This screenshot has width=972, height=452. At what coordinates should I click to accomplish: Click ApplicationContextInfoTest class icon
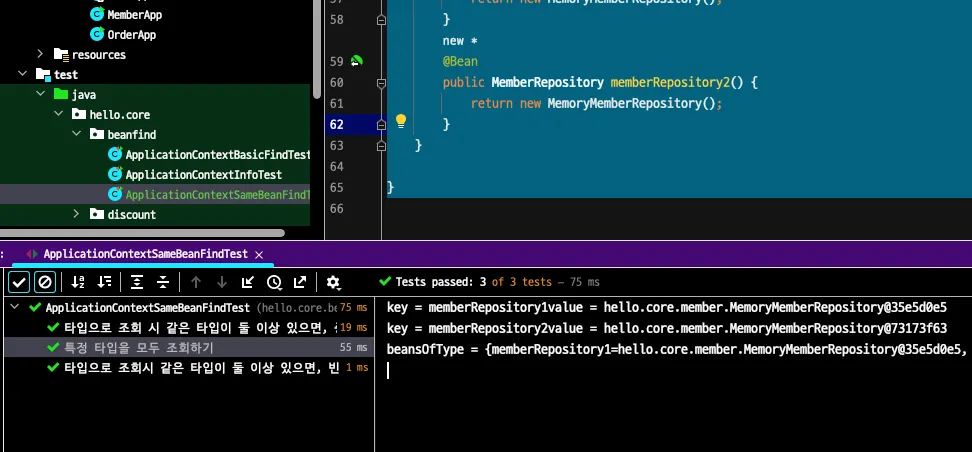click(x=115, y=174)
